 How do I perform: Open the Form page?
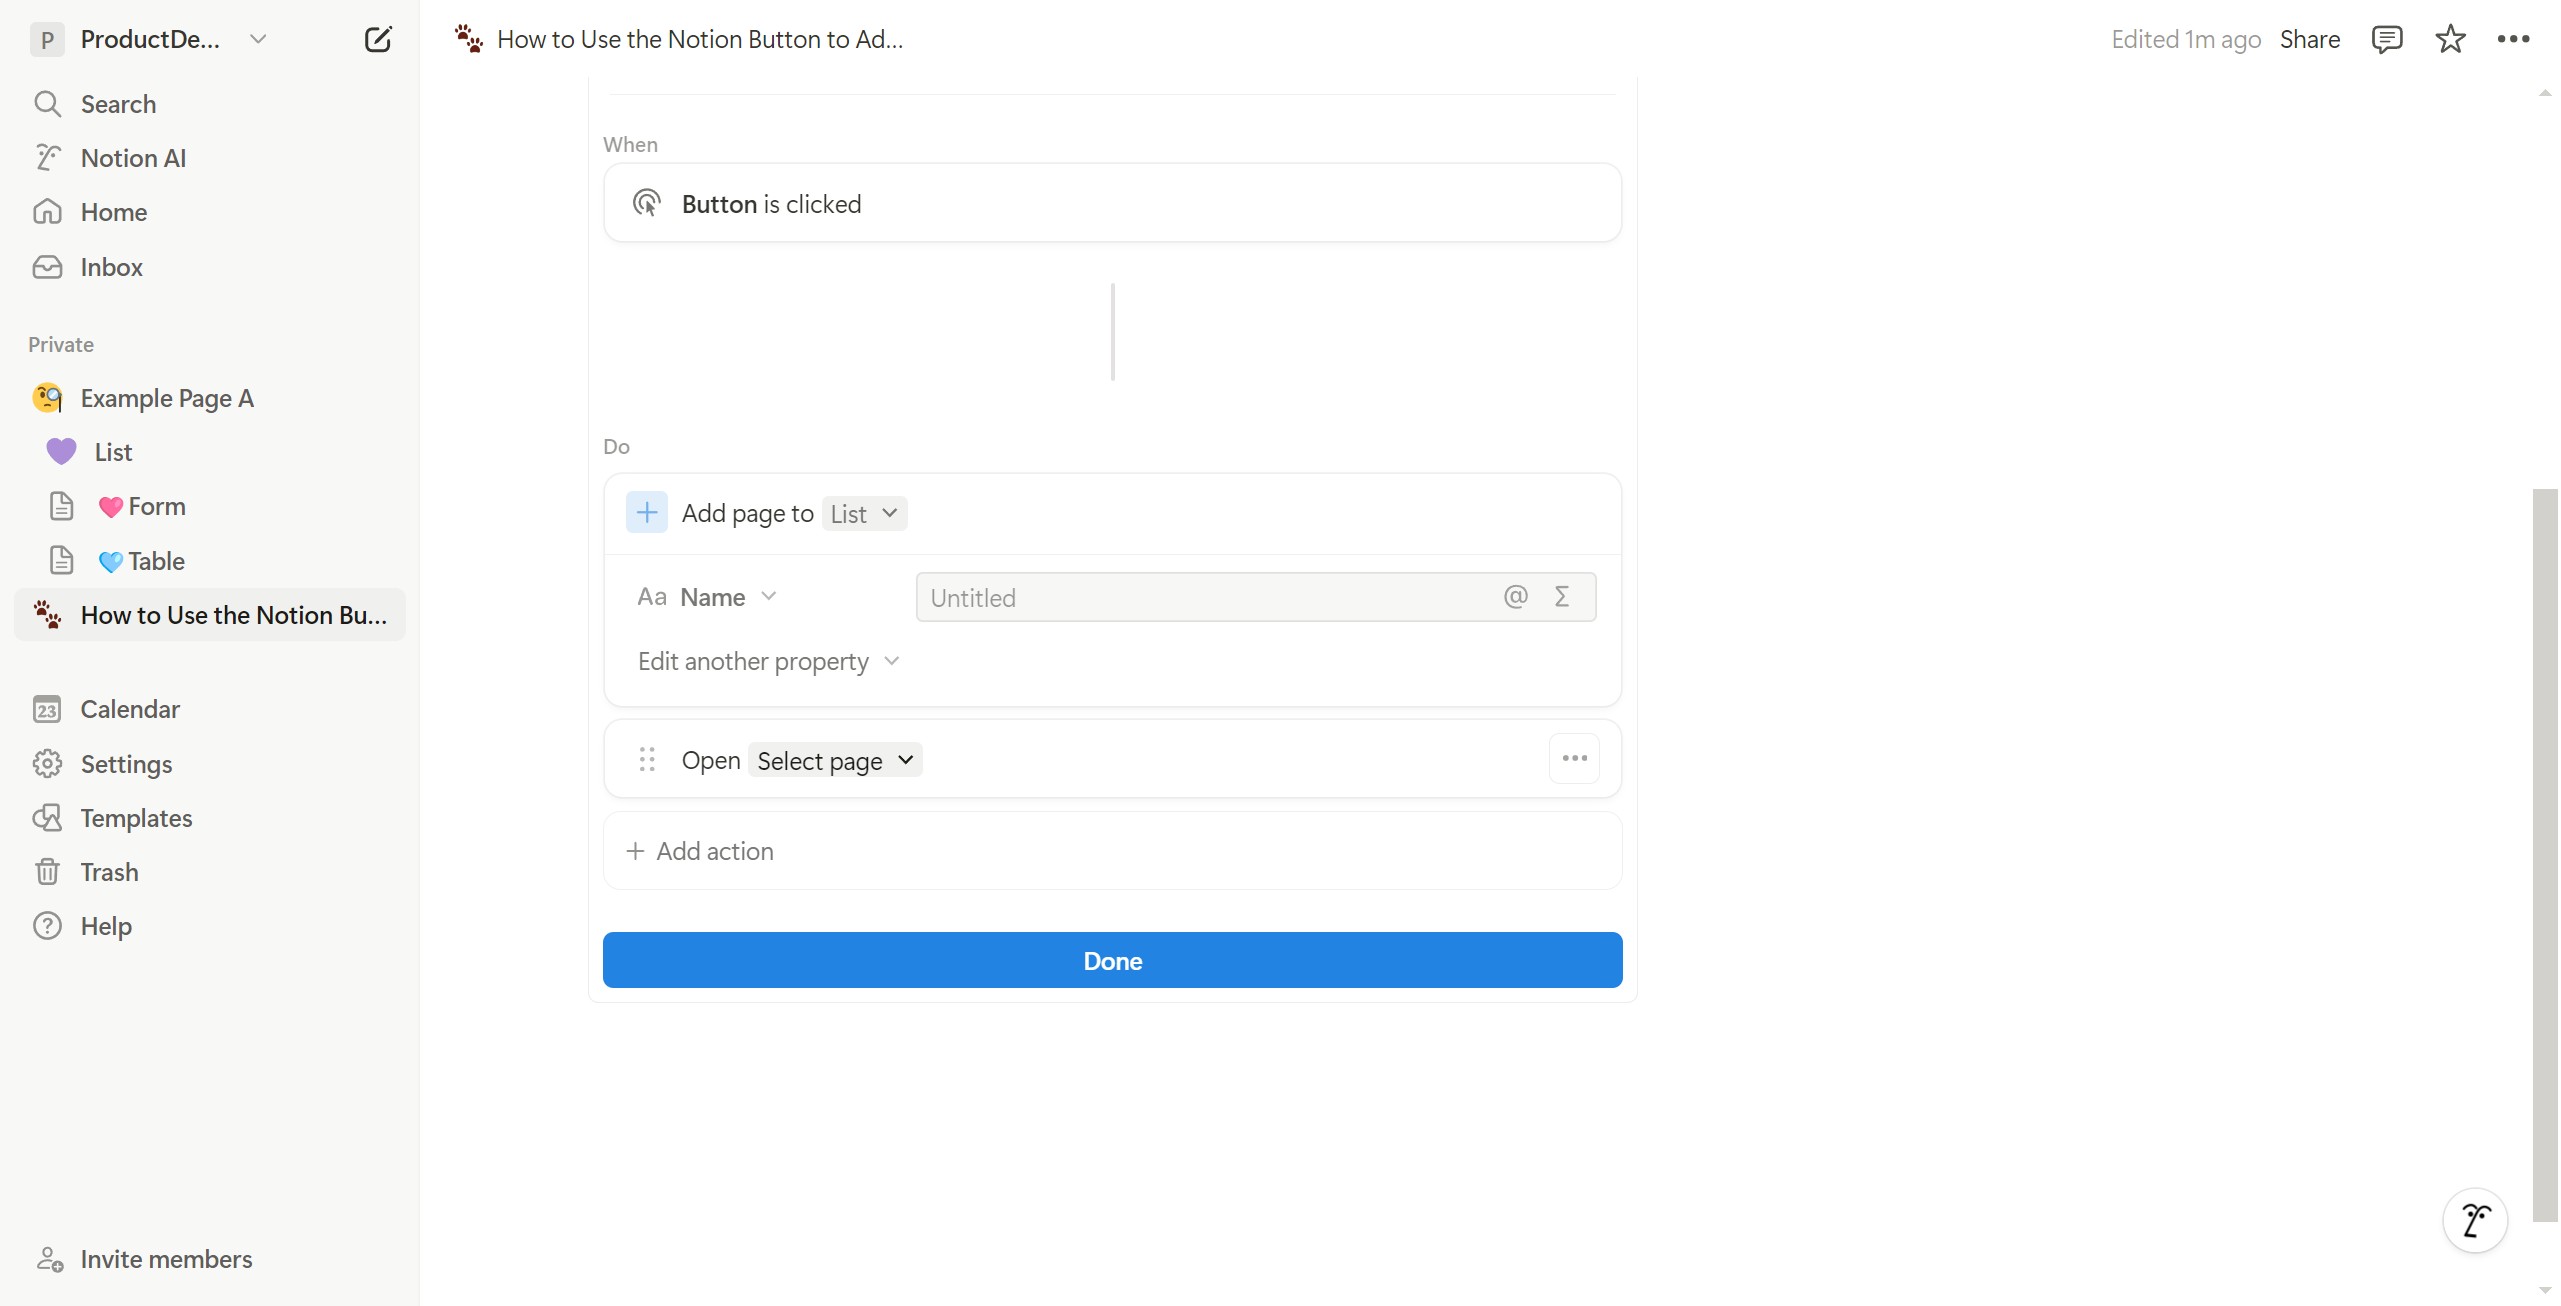pos(210,506)
